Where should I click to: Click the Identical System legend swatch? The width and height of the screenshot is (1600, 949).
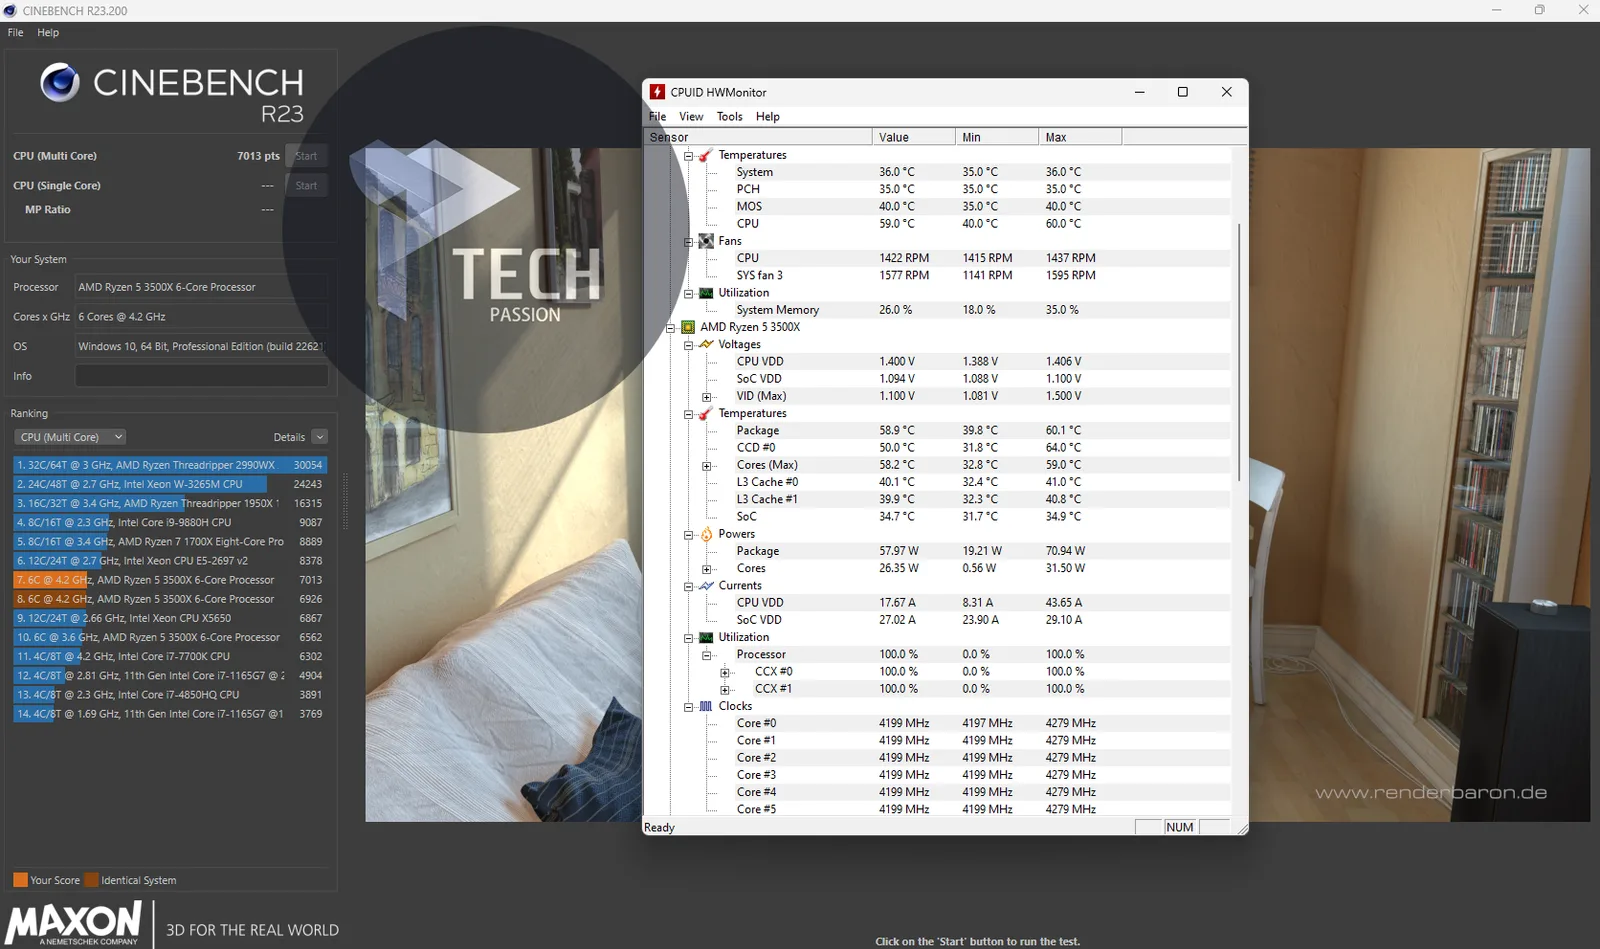92,880
